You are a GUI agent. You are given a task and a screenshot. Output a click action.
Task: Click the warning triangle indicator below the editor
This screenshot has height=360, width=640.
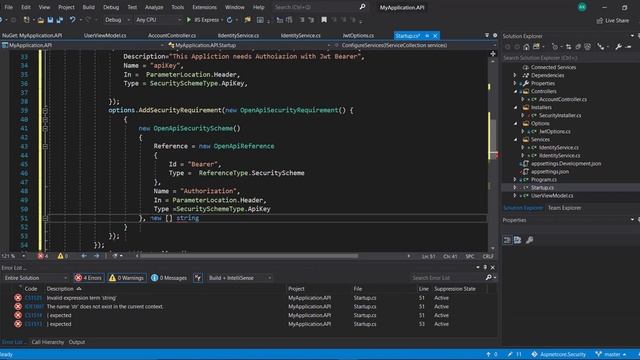[x=60, y=256]
